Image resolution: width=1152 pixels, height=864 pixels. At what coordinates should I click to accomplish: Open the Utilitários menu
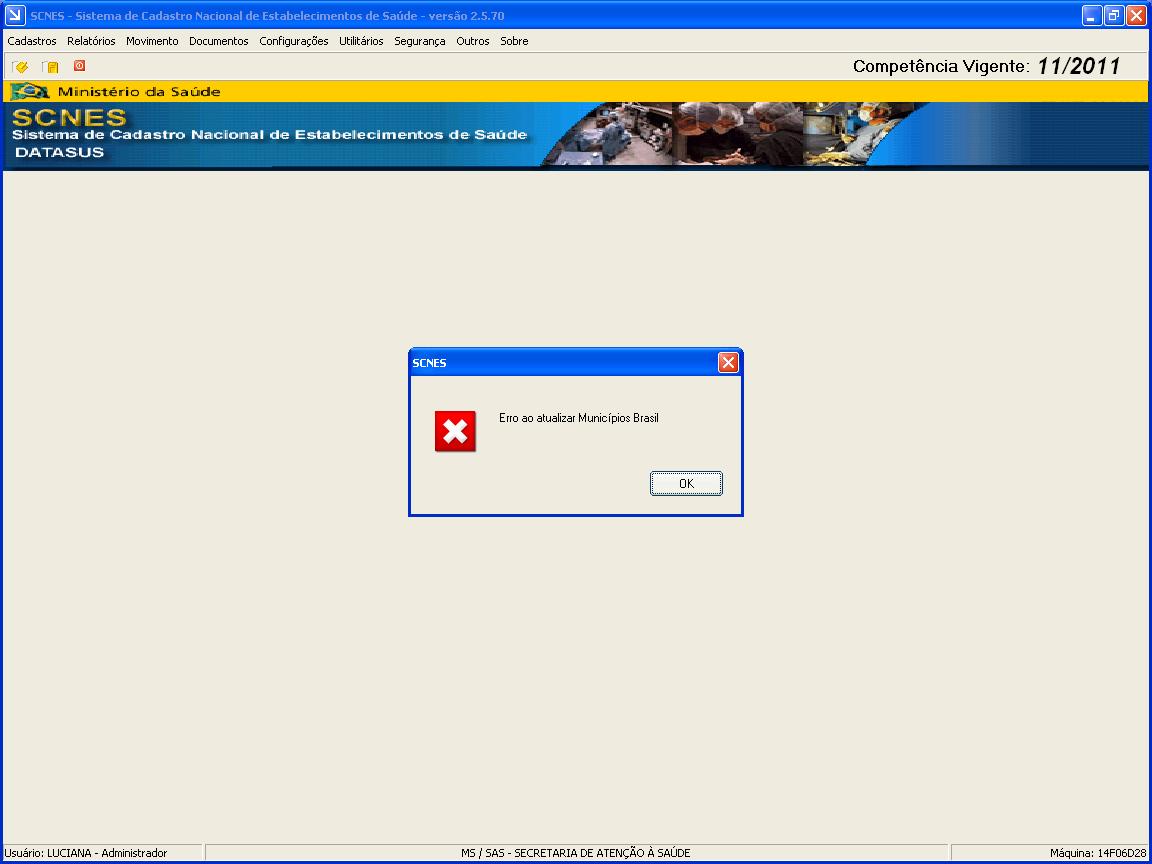coord(361,41)
